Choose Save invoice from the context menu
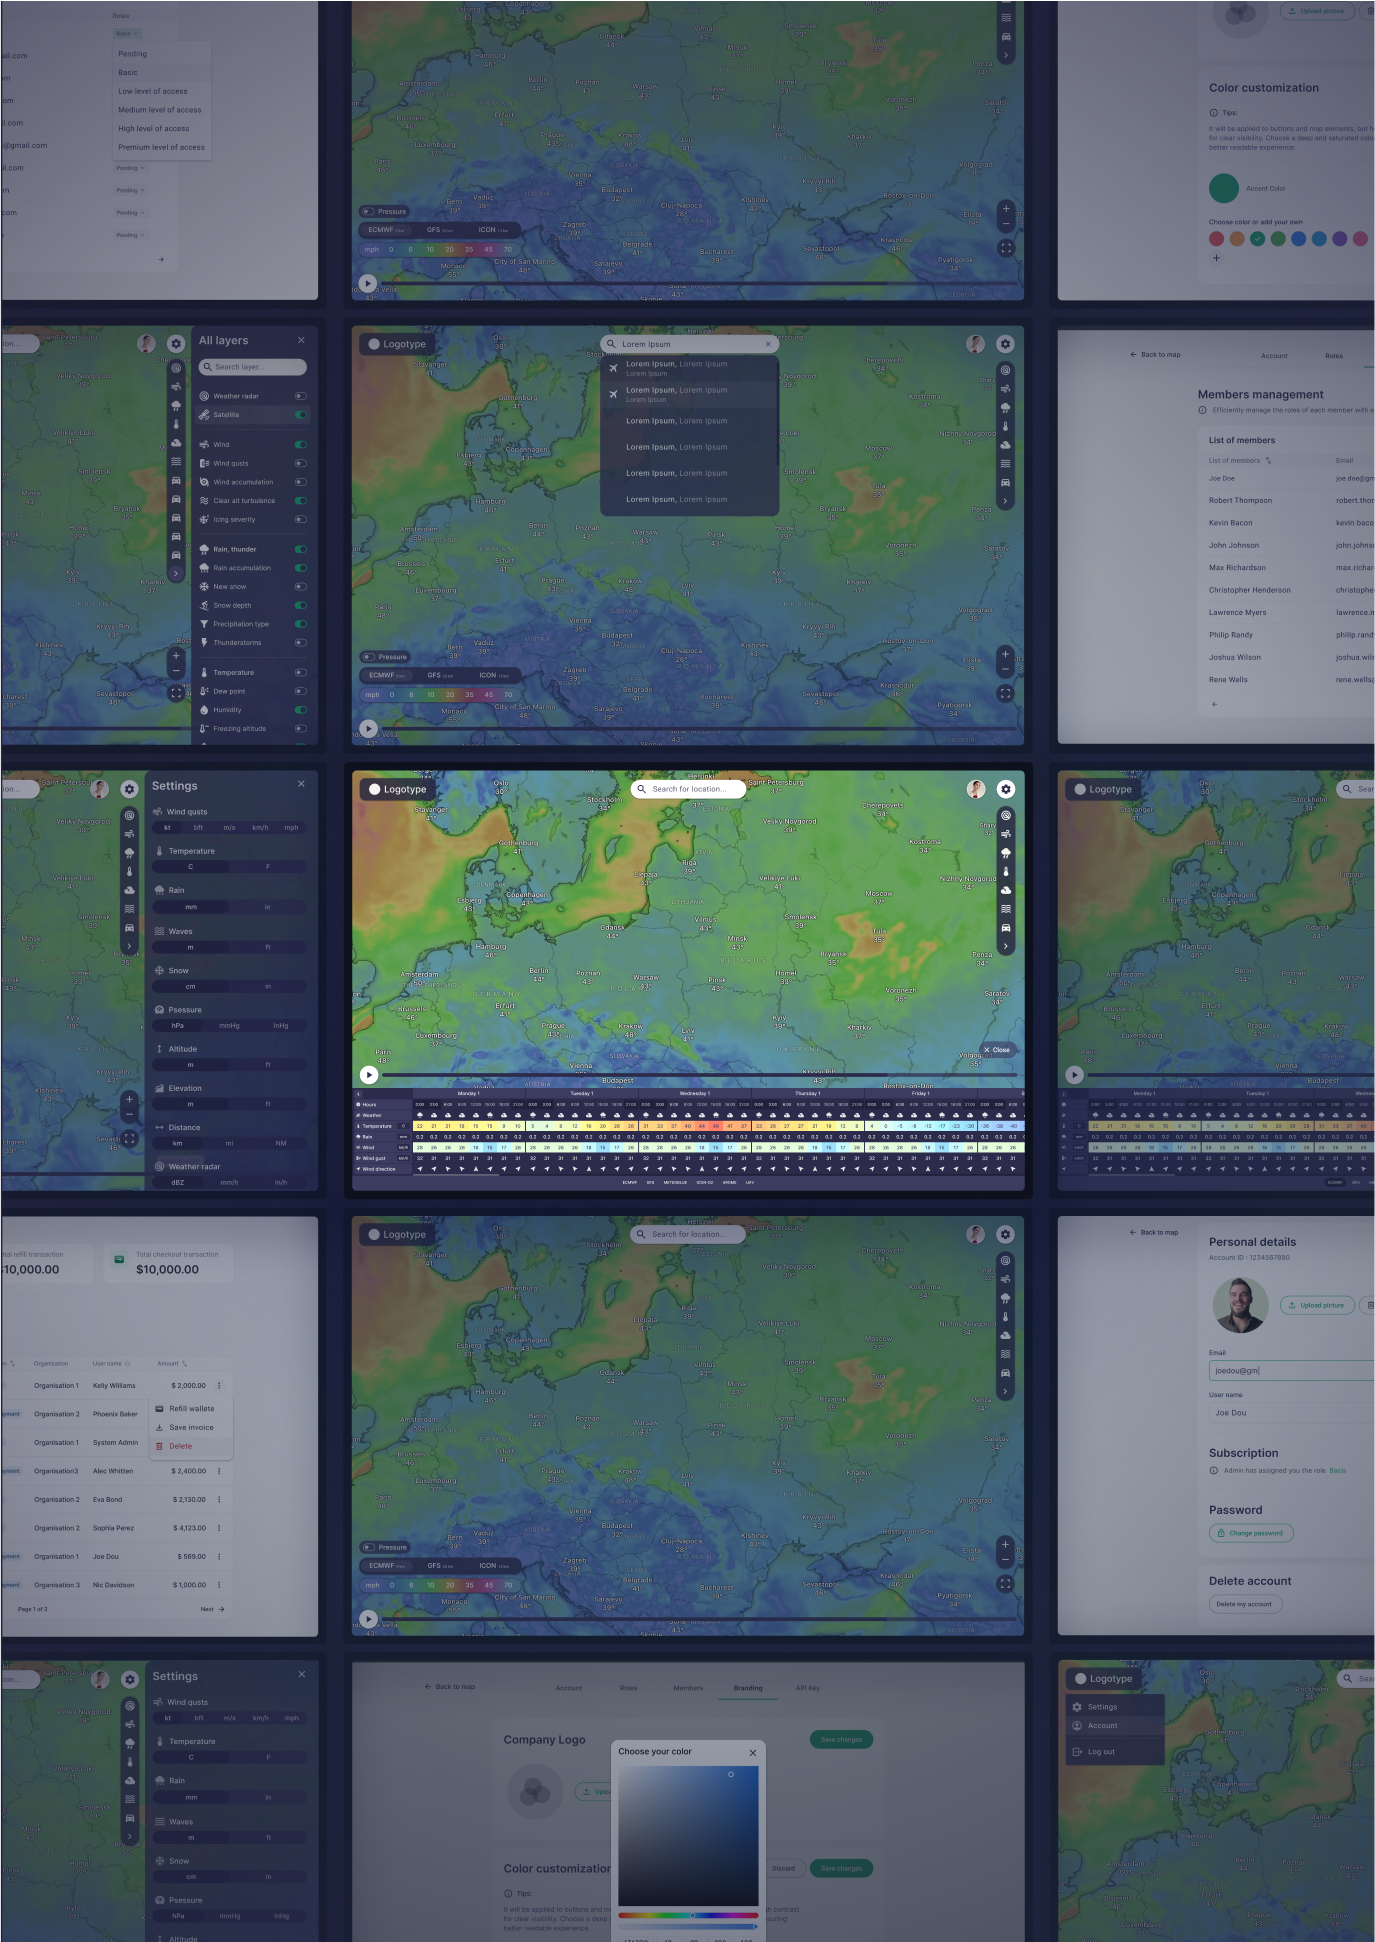Screen dimensions: 1375x1942 [x=190, y=1427]
